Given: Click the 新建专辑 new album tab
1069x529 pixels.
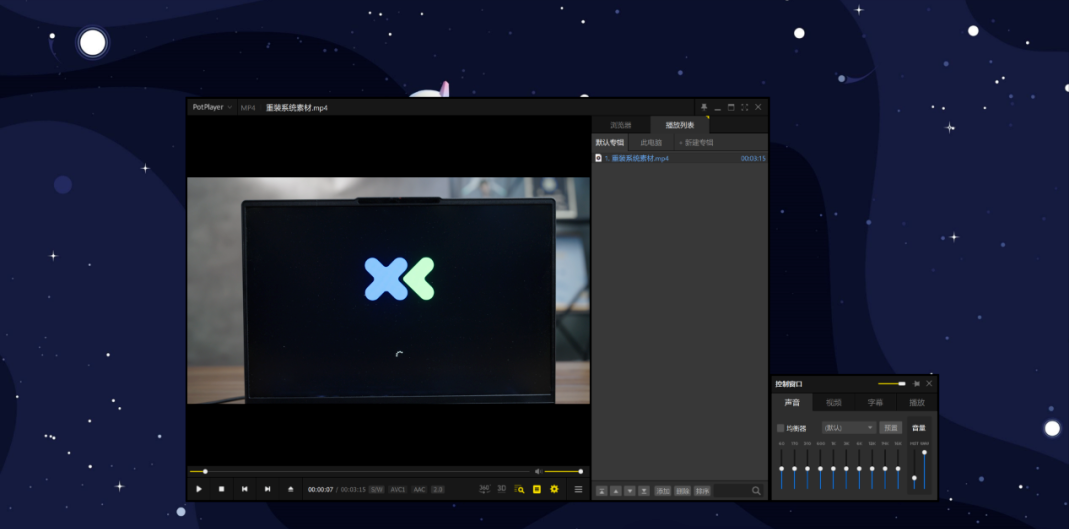Looking at the screenshot, I should [x=696, y=142].
